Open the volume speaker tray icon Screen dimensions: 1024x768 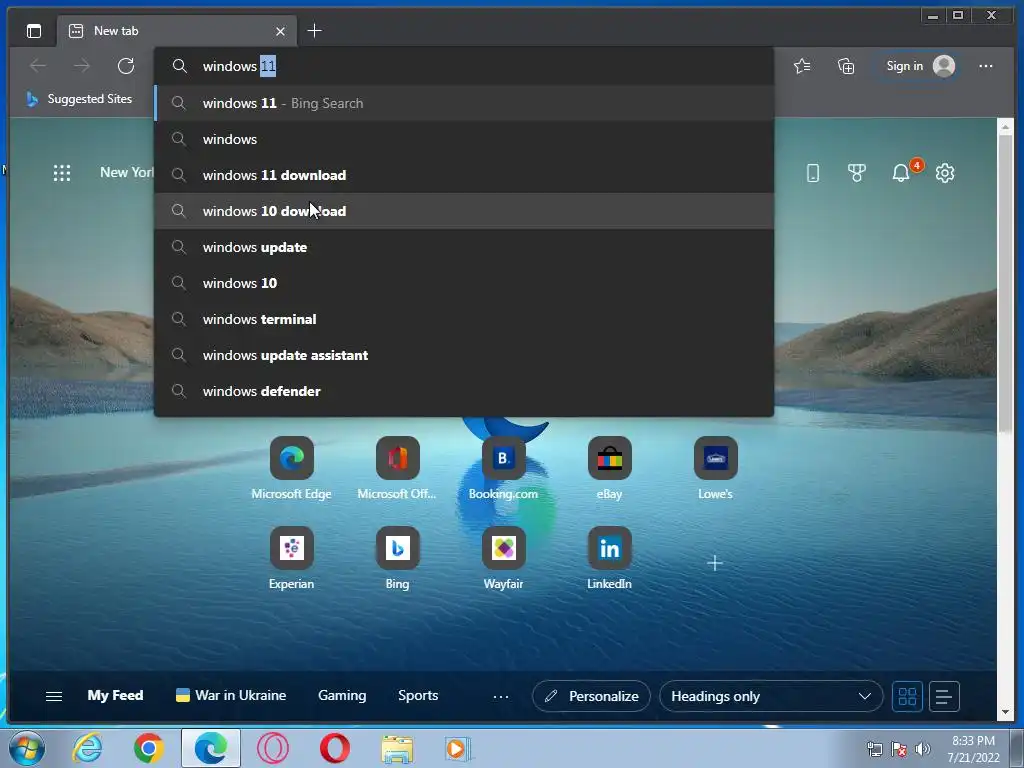922,749
